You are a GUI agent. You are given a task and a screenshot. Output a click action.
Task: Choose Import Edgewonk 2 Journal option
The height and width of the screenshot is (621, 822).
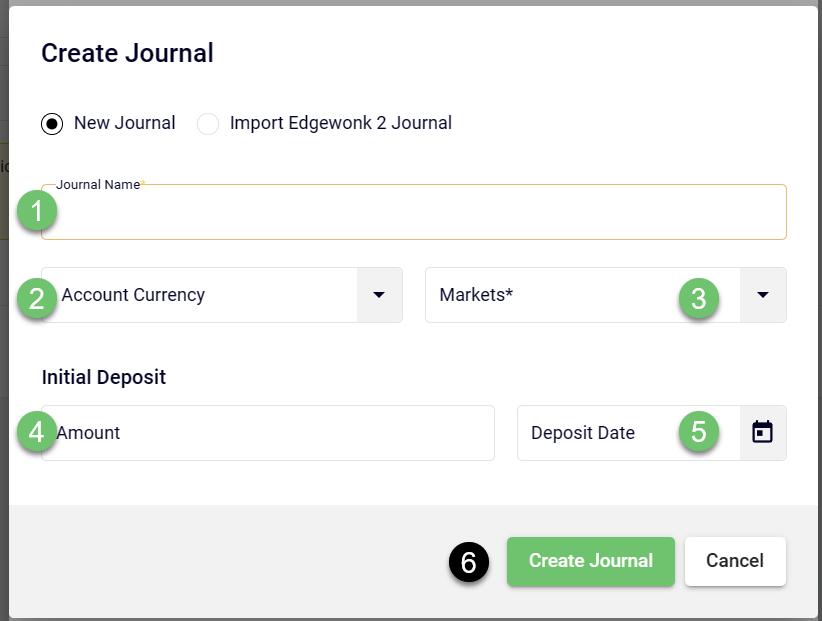208,124
